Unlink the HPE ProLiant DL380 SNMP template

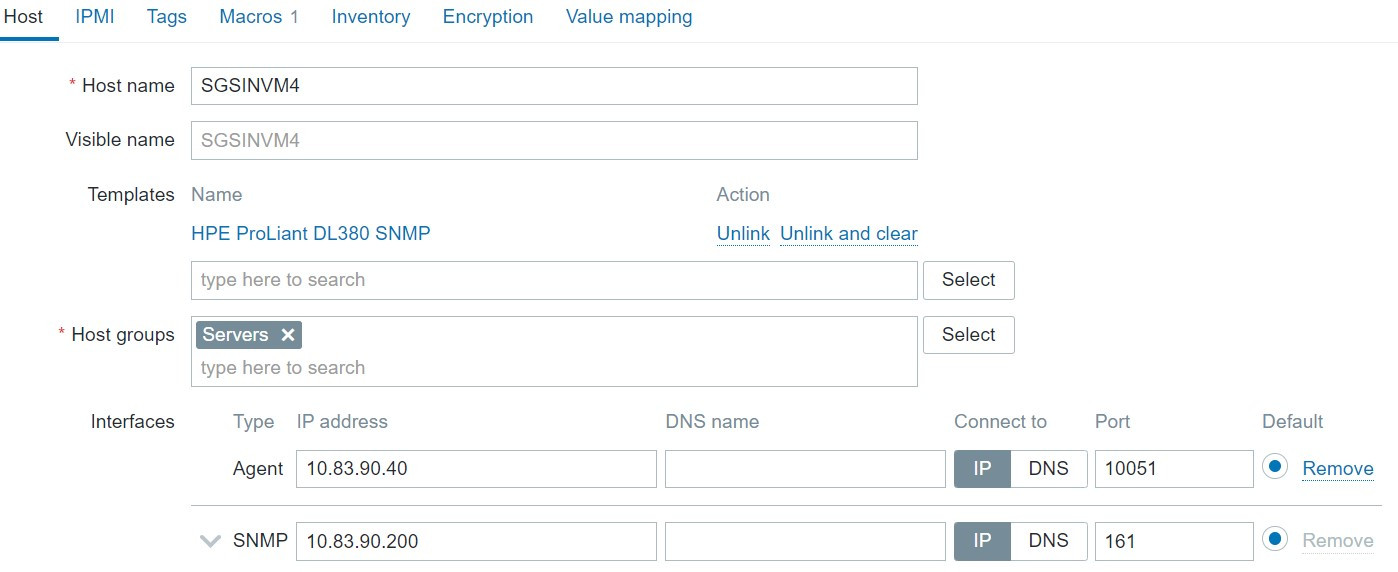[x=743, y=234]
